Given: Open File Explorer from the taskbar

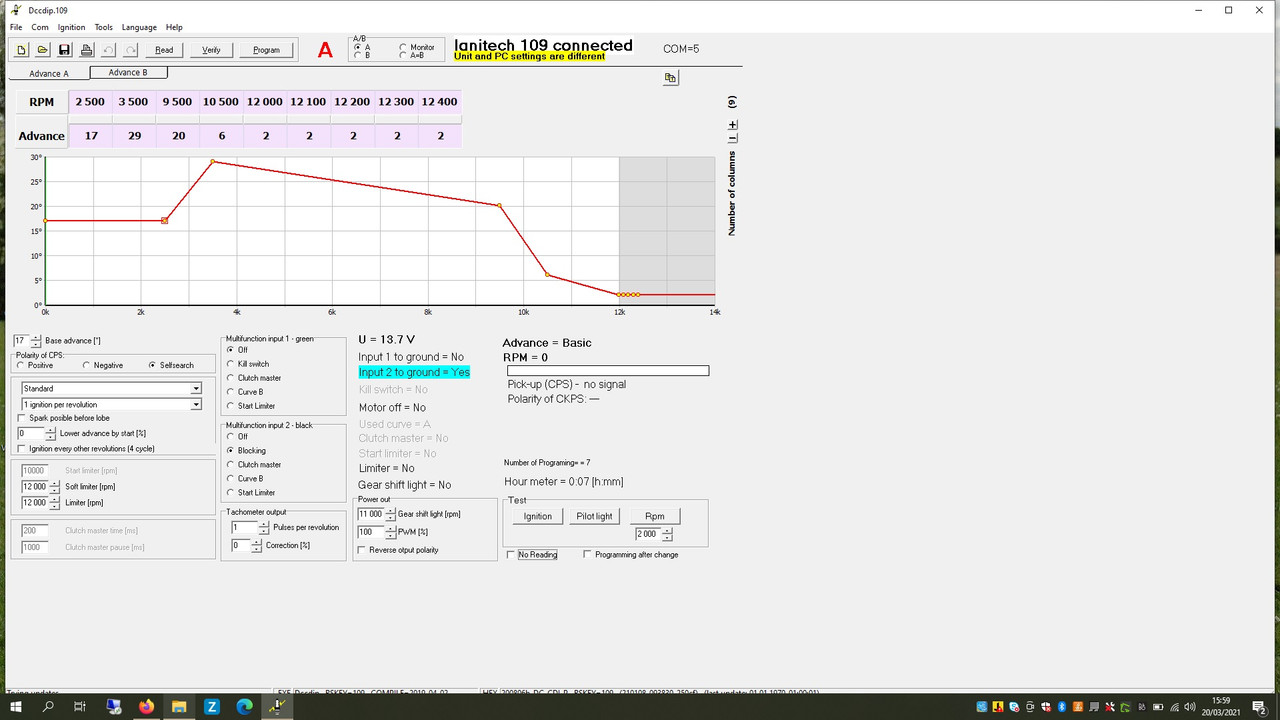Looking at the screenshot, I should tap(179, 706).
